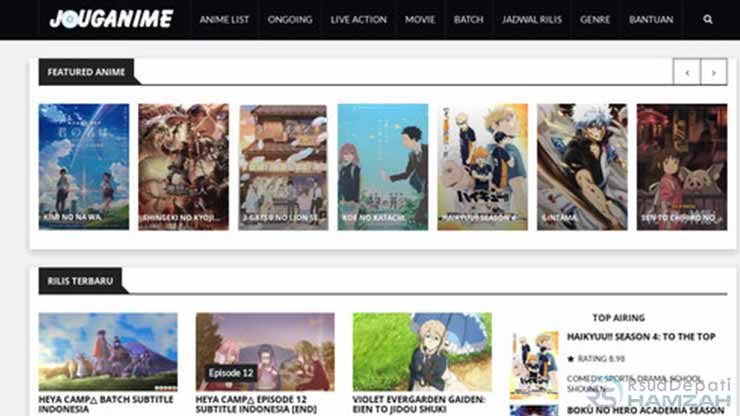Screen dimensions: 740x416
Task: Open Koe no Katachi featured poster
Action: tap(383, 167)
